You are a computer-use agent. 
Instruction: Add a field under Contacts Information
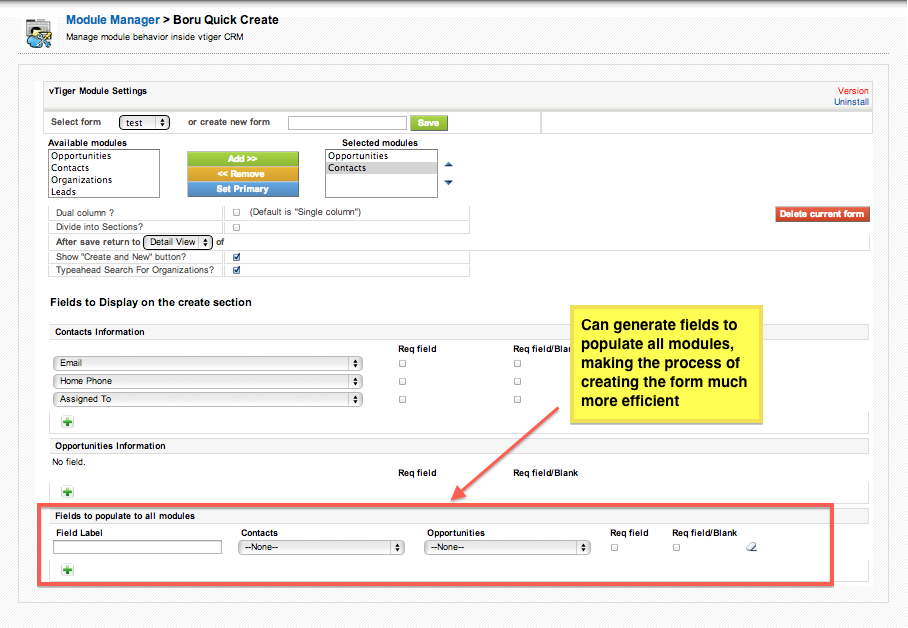pyautogui.click(x=68, y=422)
